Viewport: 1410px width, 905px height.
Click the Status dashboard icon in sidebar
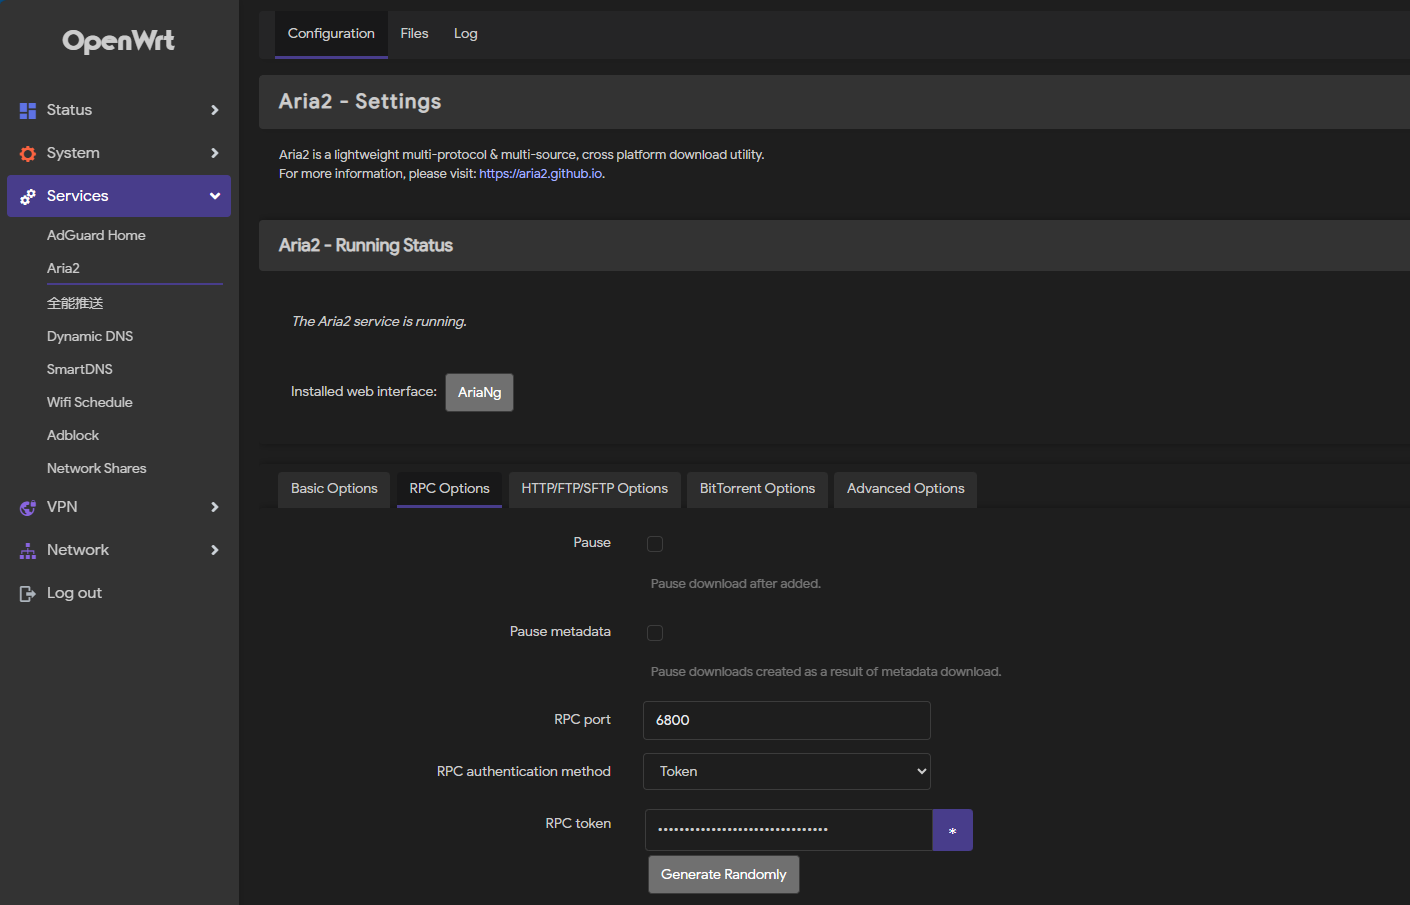tap(28, 110)
